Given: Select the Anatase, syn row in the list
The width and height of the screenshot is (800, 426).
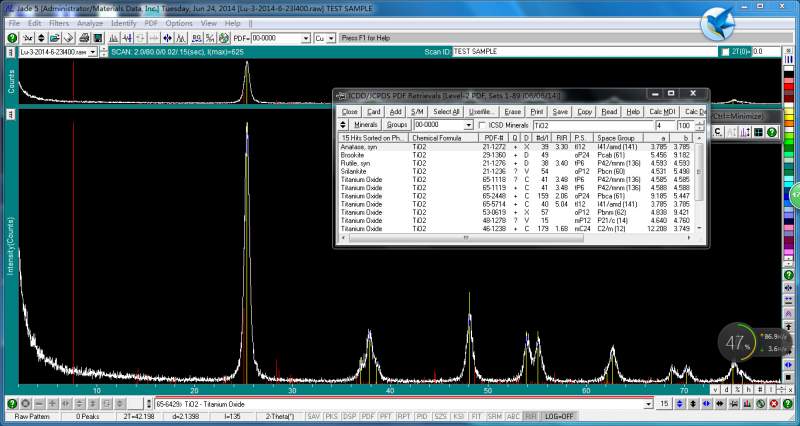Looking at the screenshot, I should (x=358, y=147).
